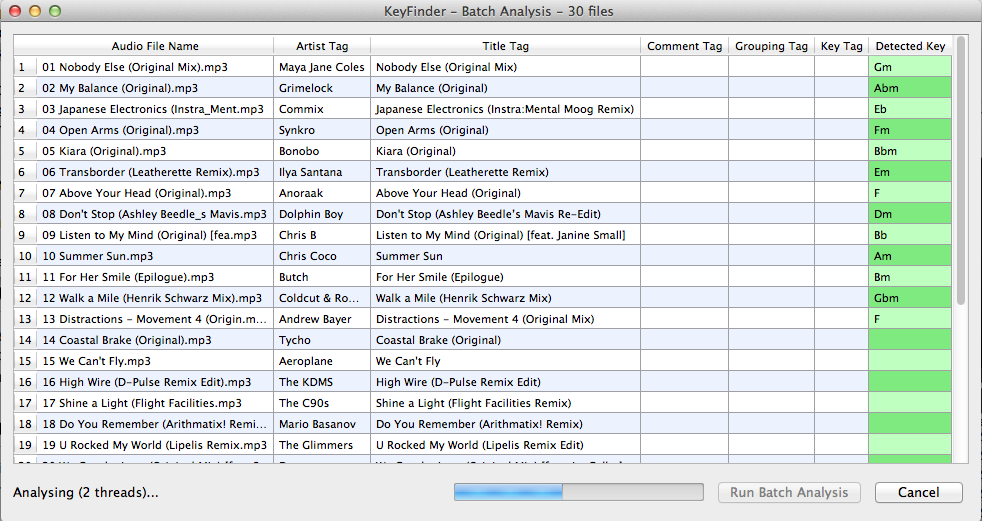Select file 14 Coastal Brake (Original).mp3
The height and width of the screenshot is (521, 982).
pyautogui.click(x=155, y=339)
